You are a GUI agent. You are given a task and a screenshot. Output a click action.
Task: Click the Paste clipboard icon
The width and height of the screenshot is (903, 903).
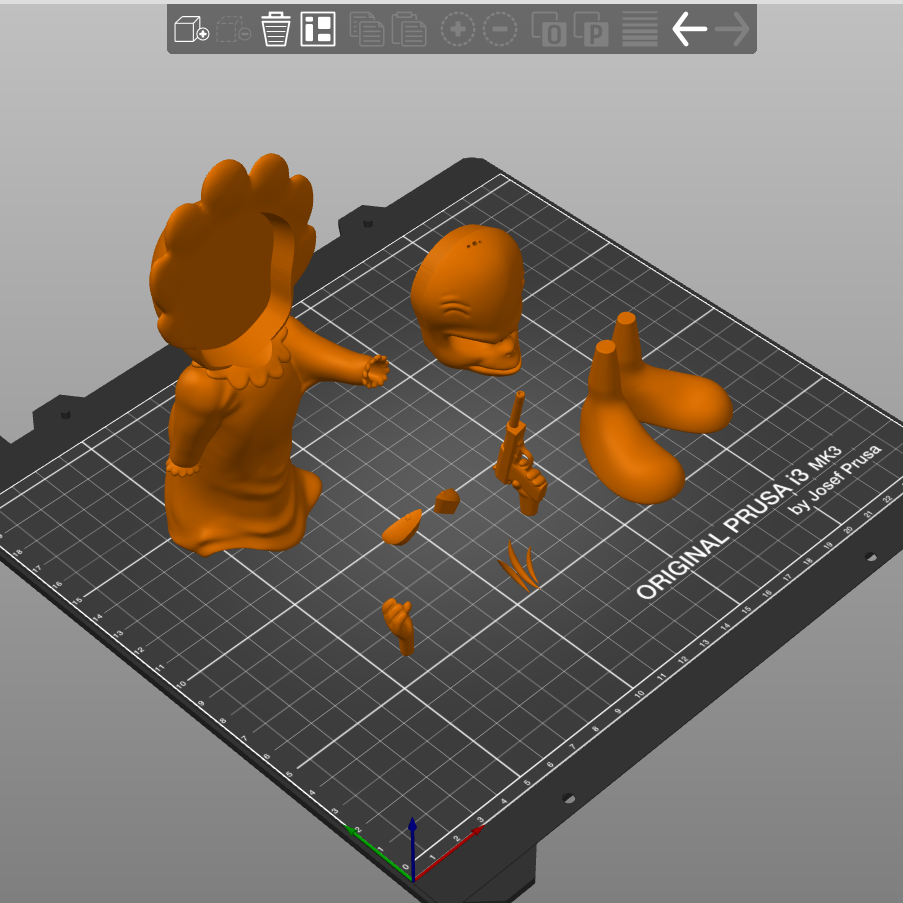pyautogui.click(x=409, y=29)
